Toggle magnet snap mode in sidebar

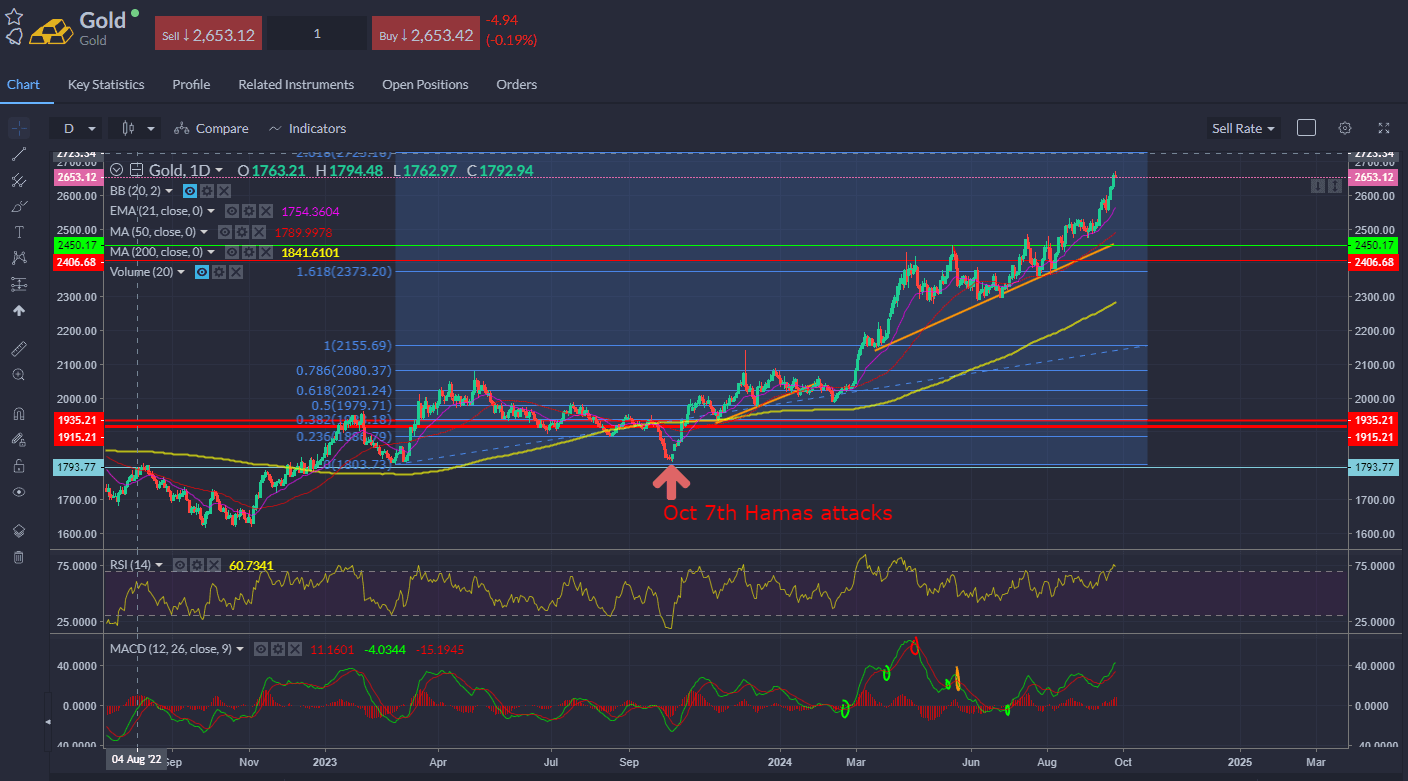pos(18,413)
